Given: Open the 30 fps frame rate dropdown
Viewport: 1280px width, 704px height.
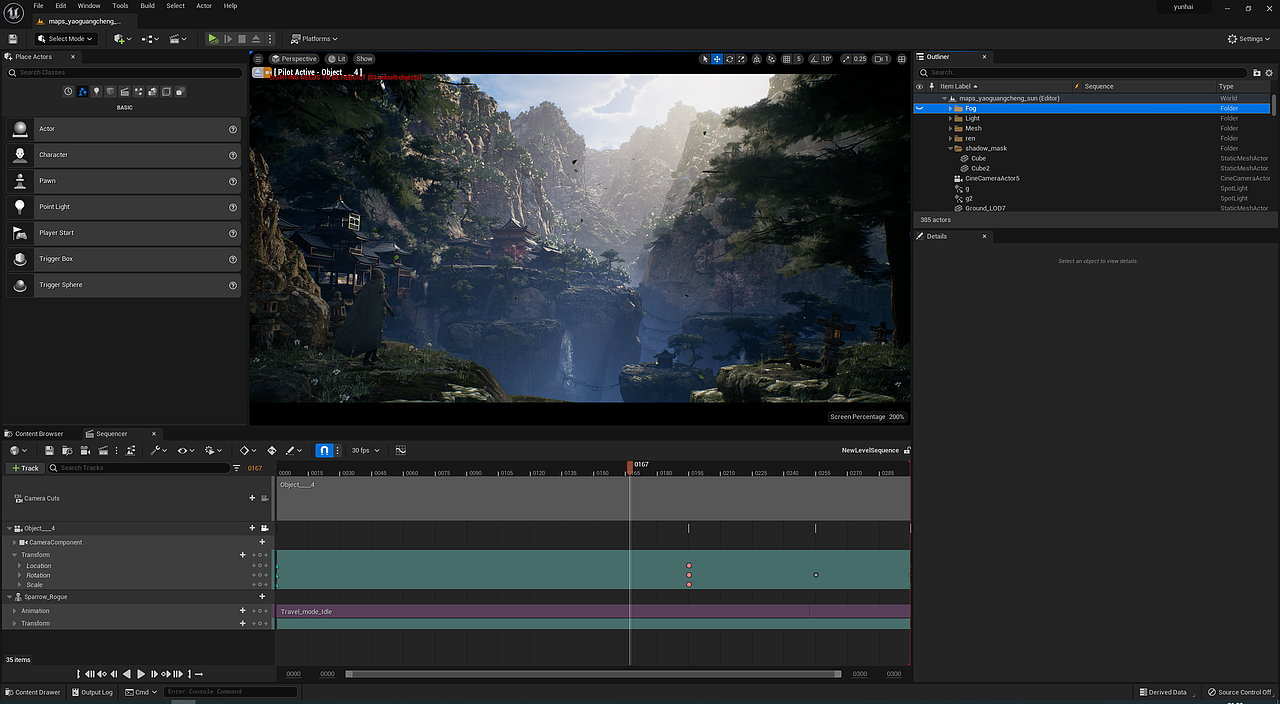Looking at the screenshot, I should click(364, 451).
